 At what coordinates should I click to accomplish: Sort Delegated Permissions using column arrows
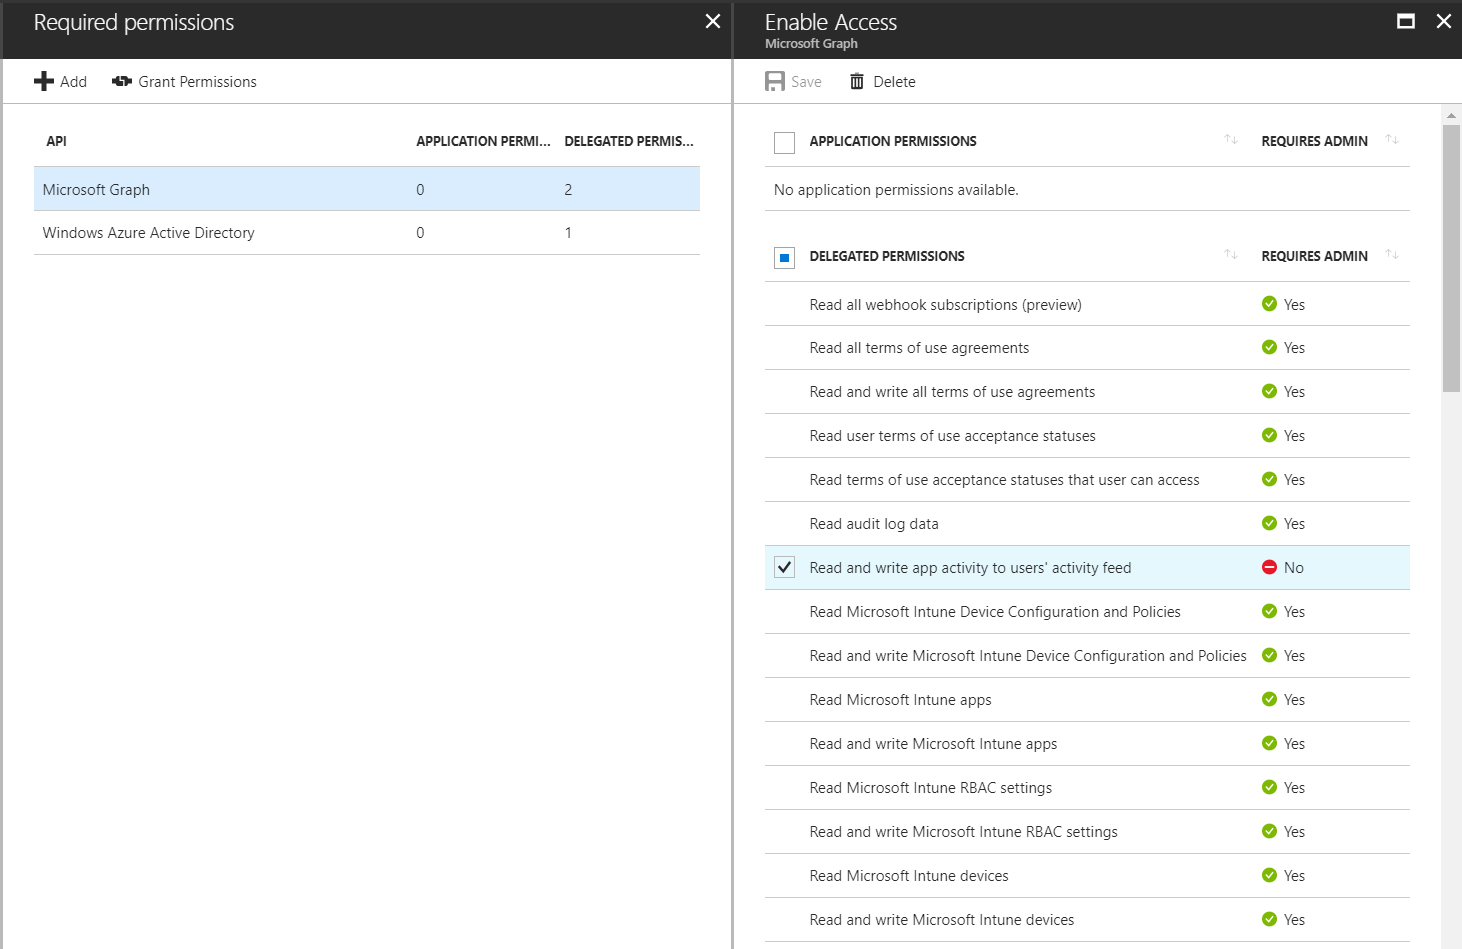tap(1231, 255)
